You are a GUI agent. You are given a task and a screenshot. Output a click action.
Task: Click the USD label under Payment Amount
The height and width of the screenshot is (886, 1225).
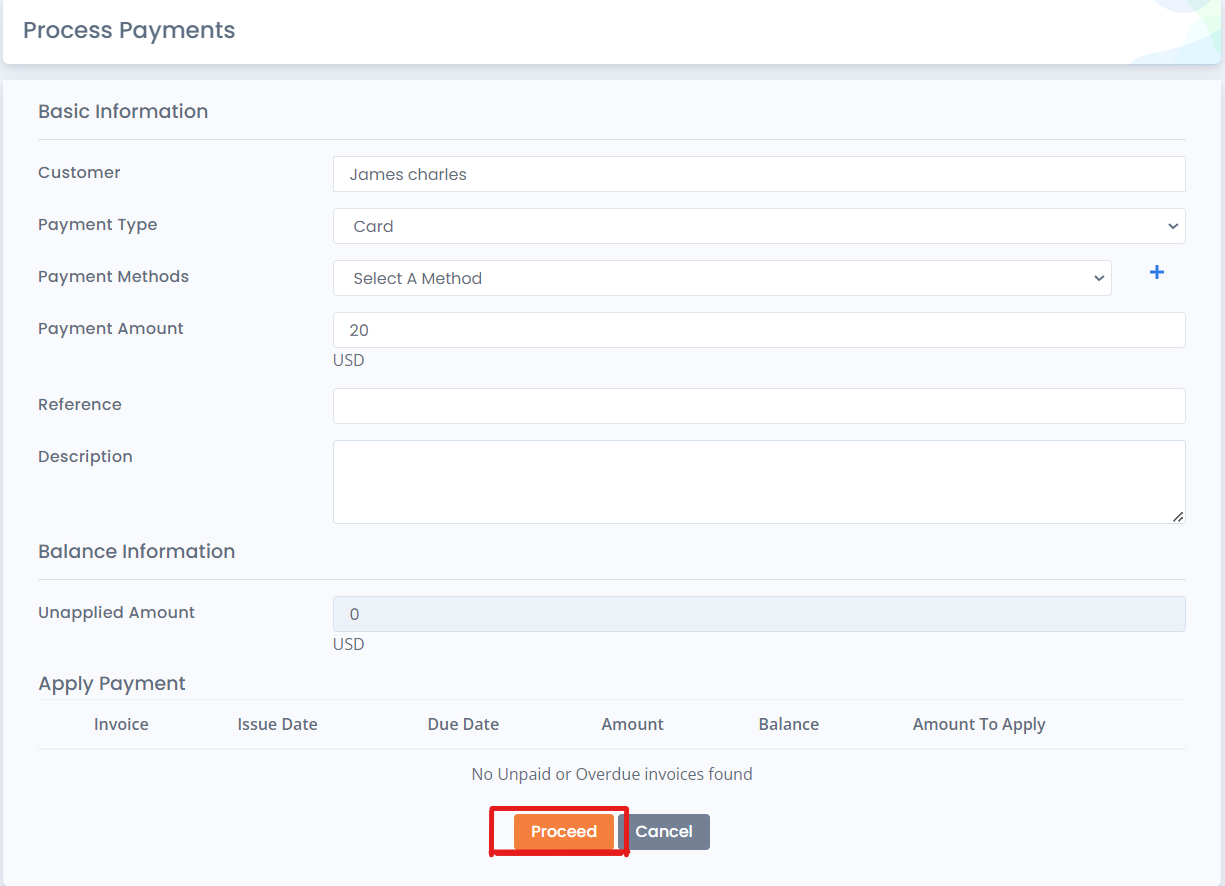tap(348, 360)
